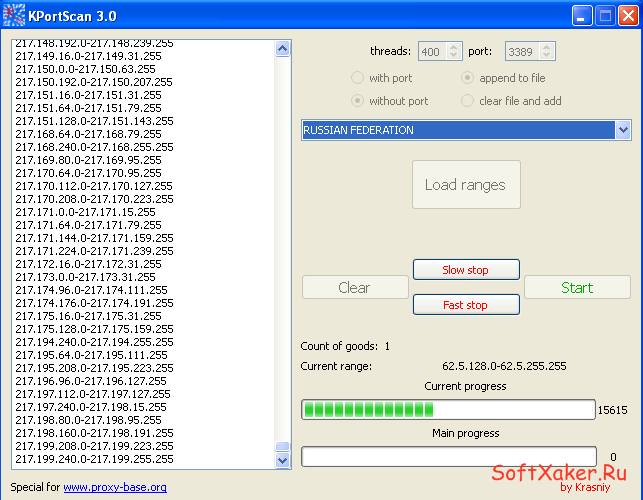Image resolution: width=643 pixels, height=500 pixels.
Task: Select range 217.197.240.0-217.198.15.255
Action: click(x=91, y=407)
